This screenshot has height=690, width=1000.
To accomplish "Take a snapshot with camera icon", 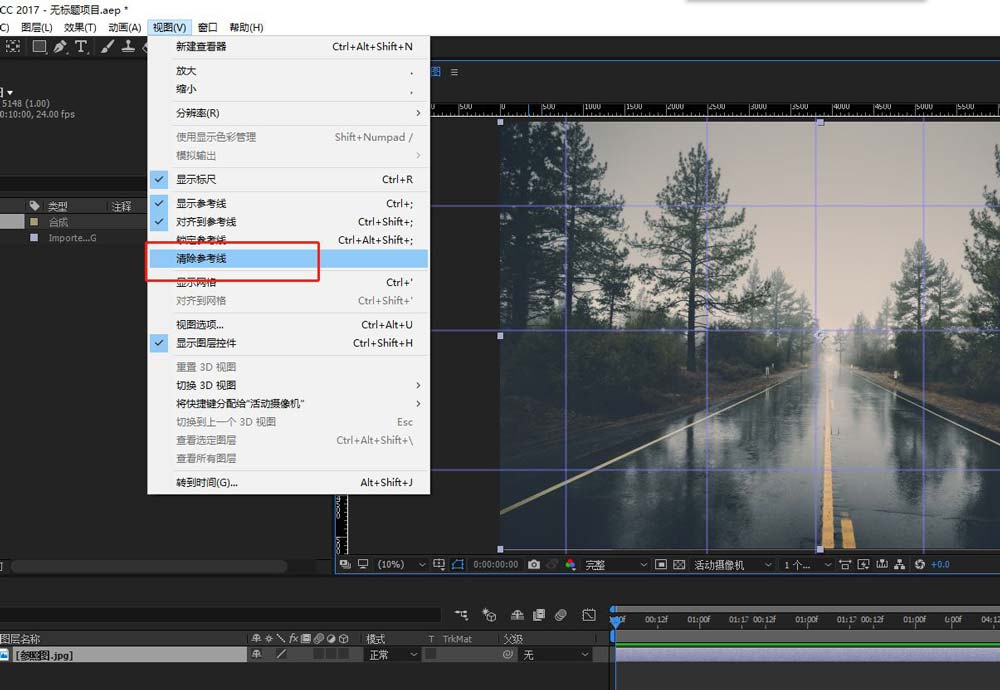I will [x=534, y=564].
